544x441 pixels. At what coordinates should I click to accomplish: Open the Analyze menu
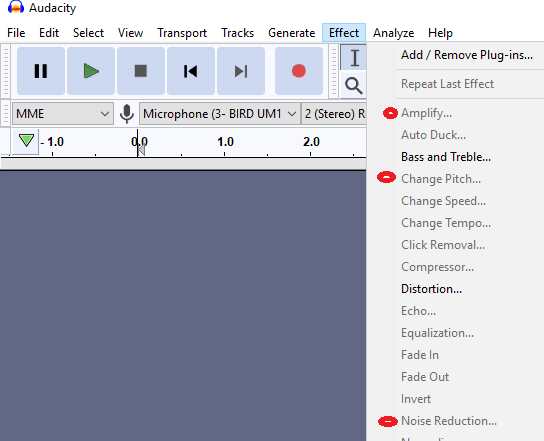coord(393,33)
